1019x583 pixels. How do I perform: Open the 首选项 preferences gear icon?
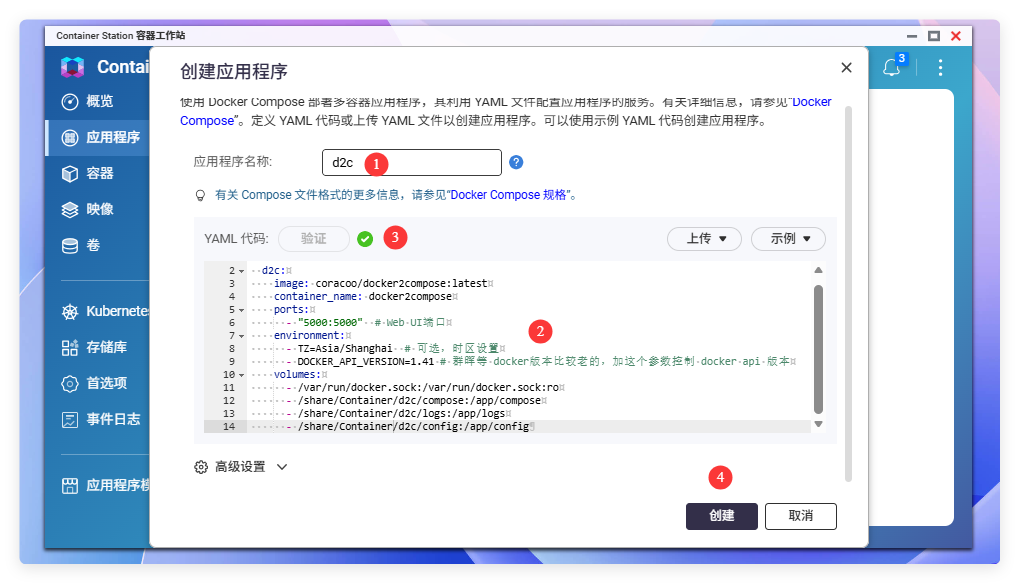70,383
